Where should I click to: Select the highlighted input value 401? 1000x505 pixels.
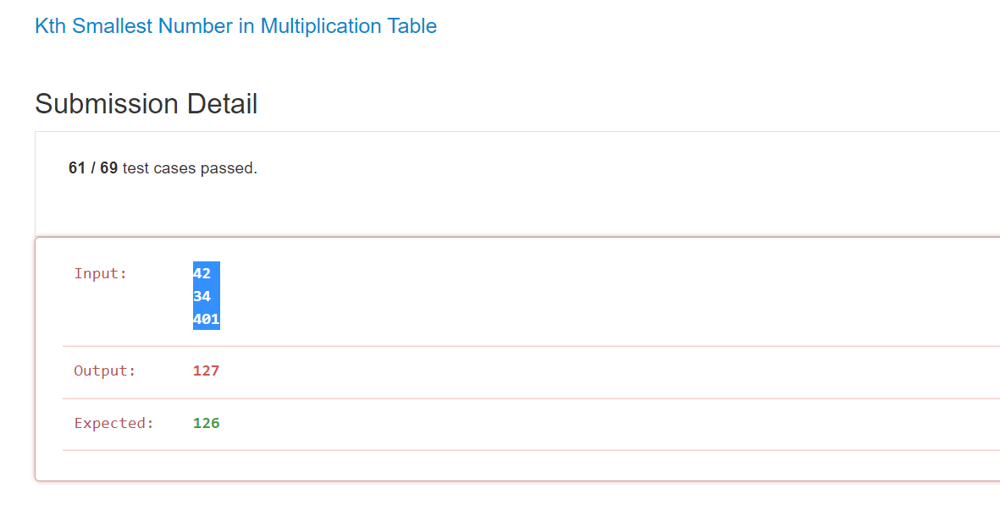tap(206, 320)
